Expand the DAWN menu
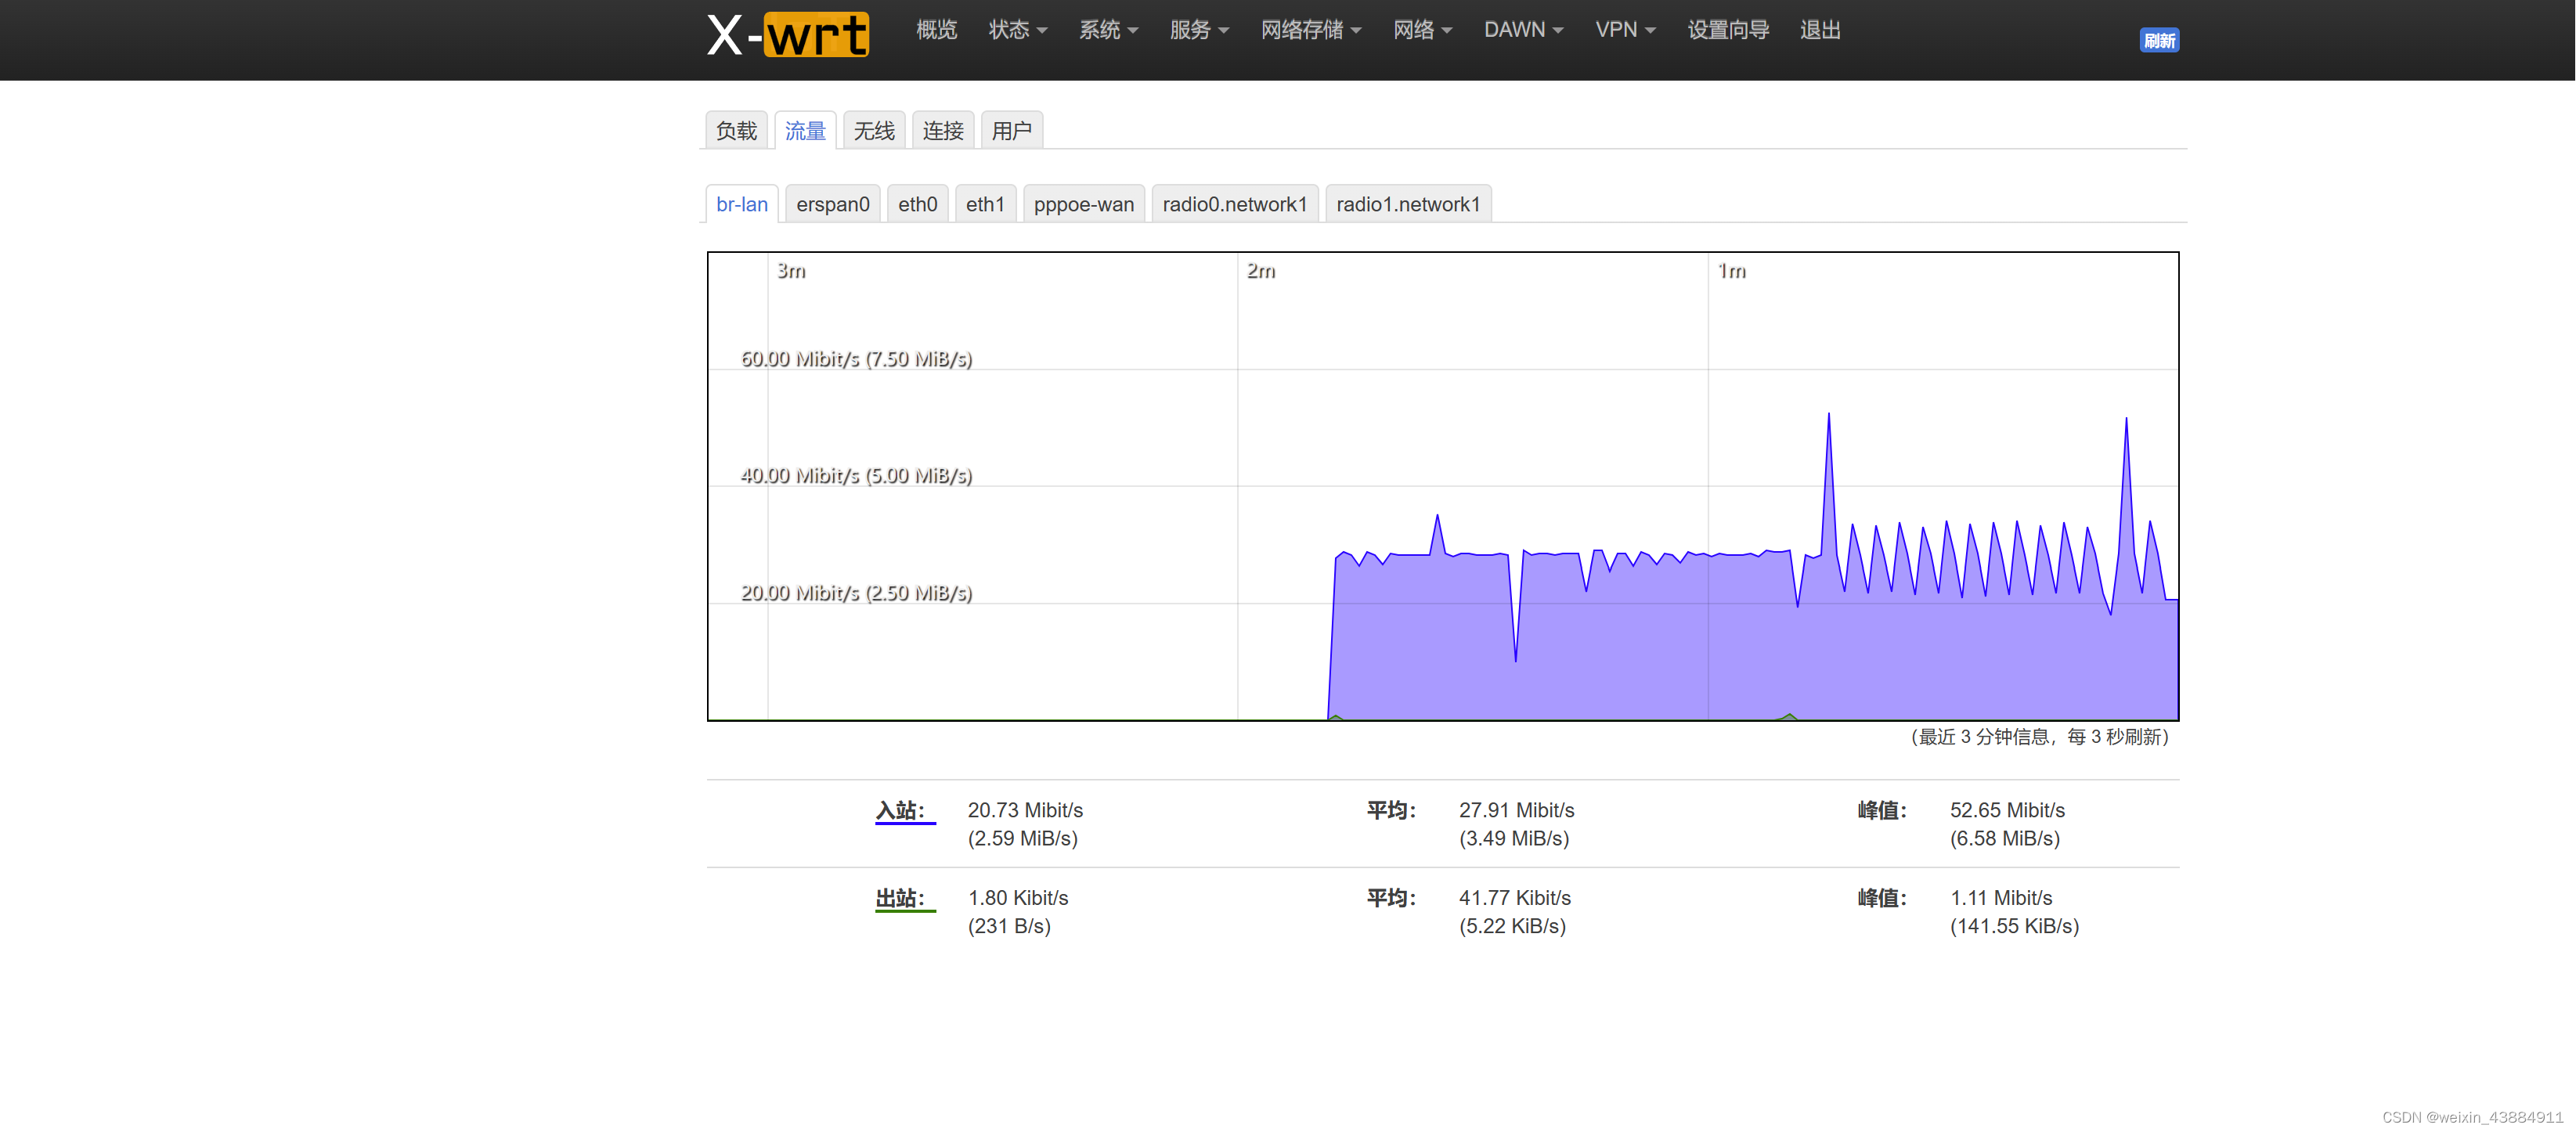Image resolution: width=2576 pixels, height=1132 pixels. (x=1522, y=30)
